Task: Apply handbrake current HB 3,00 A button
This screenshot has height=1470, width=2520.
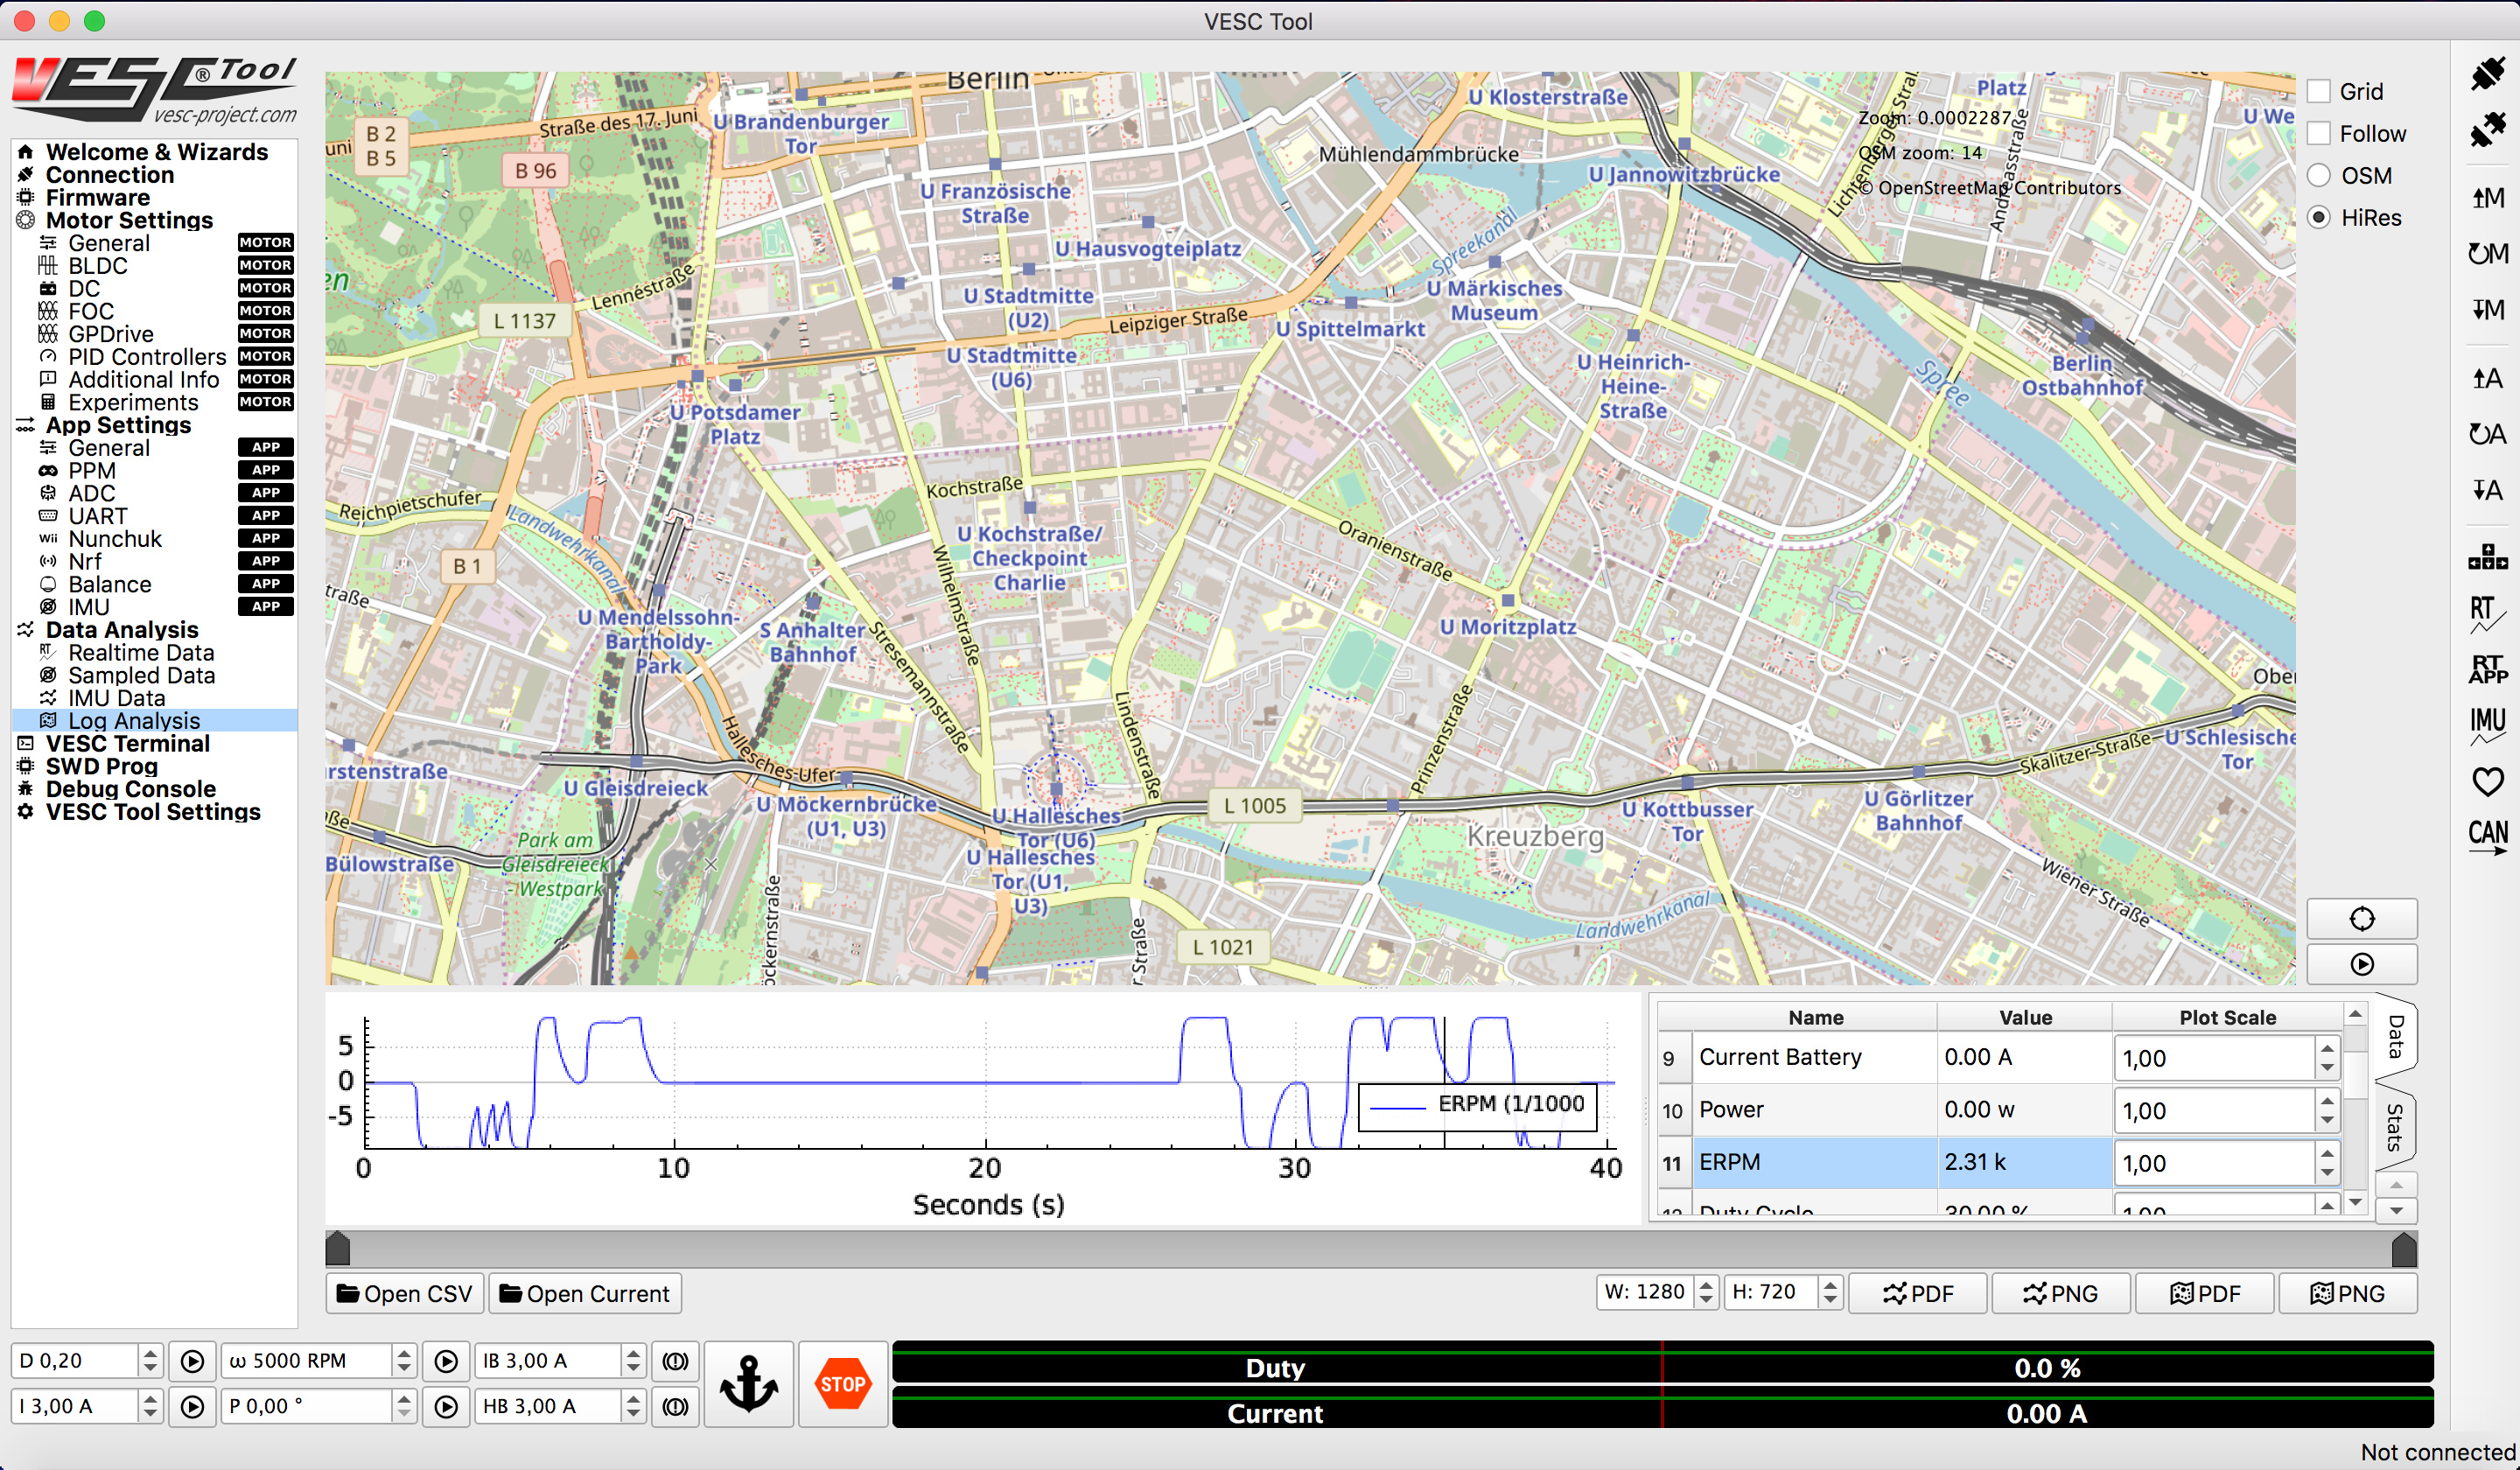Action: (x=675, y=1407)
